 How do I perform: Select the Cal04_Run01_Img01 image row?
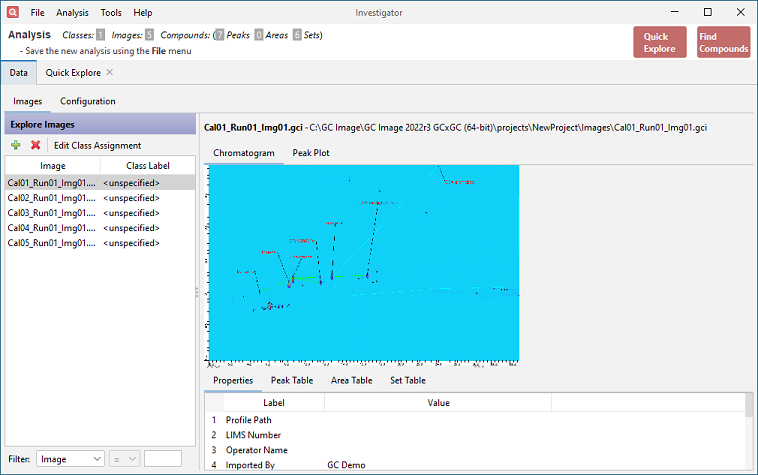click(x=100, y=228)
